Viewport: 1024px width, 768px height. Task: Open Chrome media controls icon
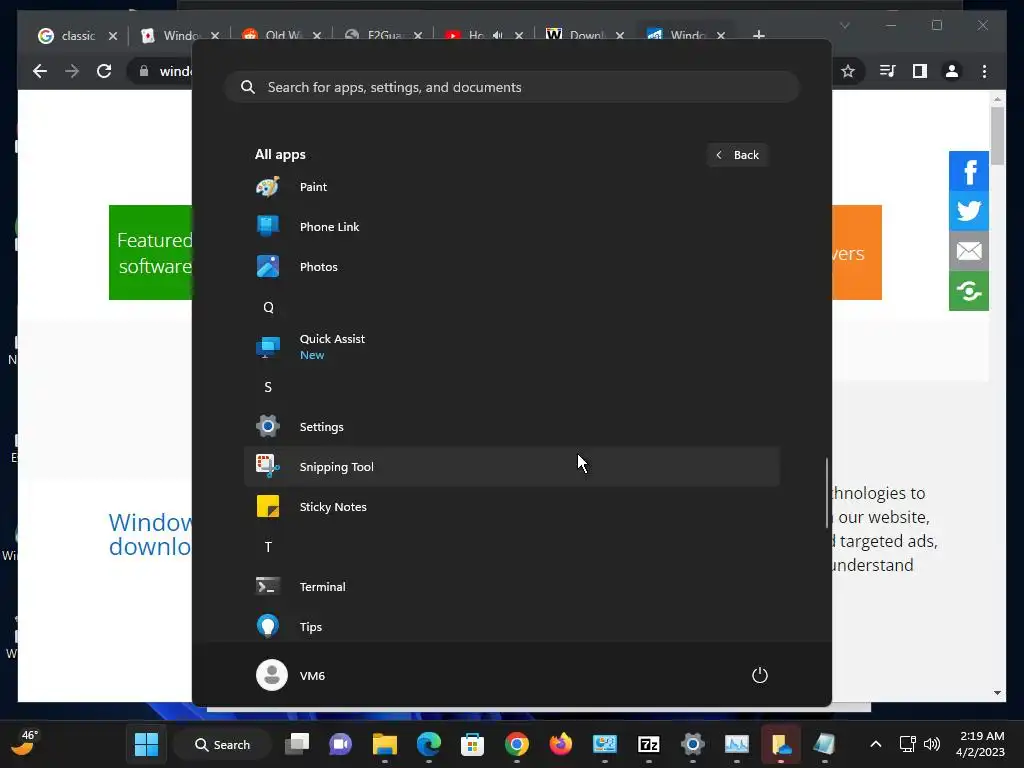887,71
